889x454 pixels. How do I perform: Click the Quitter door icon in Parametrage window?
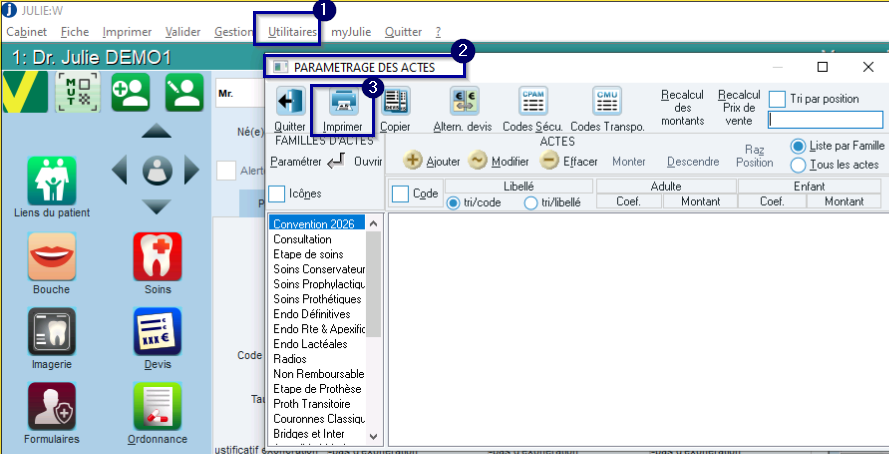(291, 102)
